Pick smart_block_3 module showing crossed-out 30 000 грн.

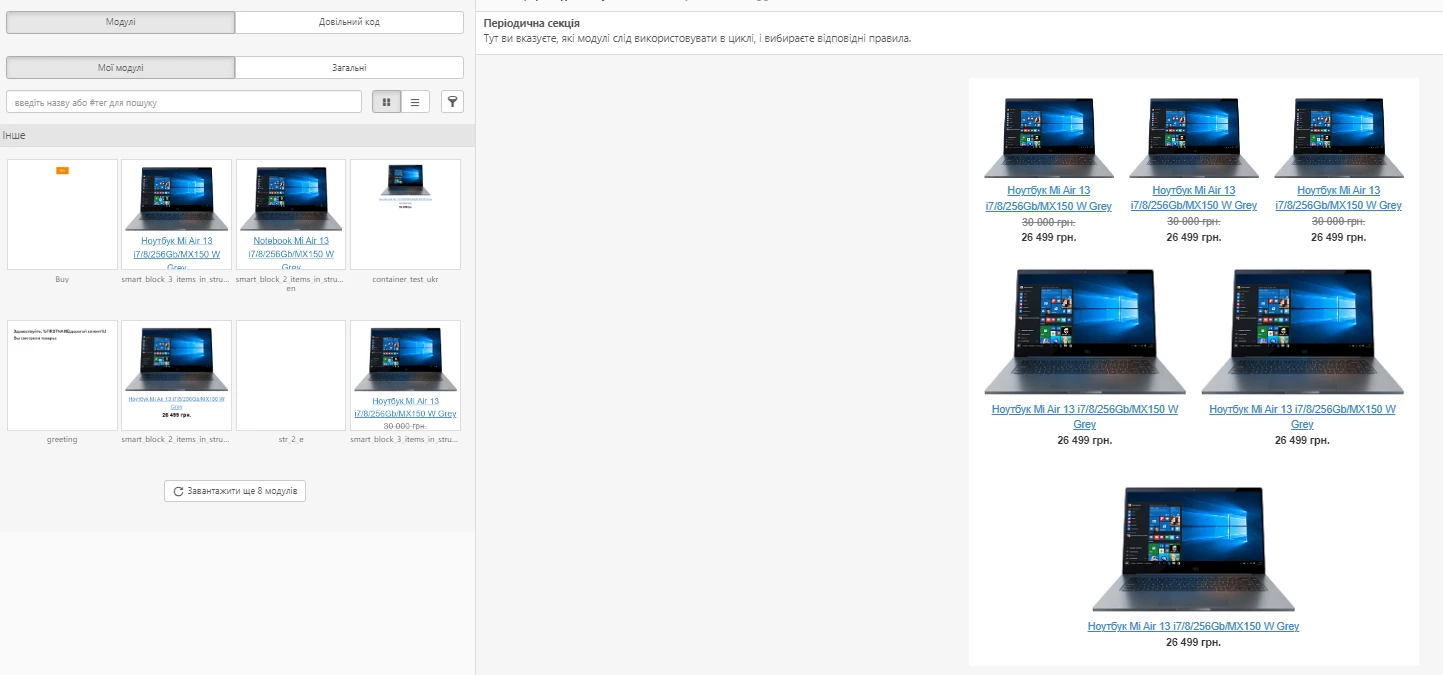click(x=405, y=375)
